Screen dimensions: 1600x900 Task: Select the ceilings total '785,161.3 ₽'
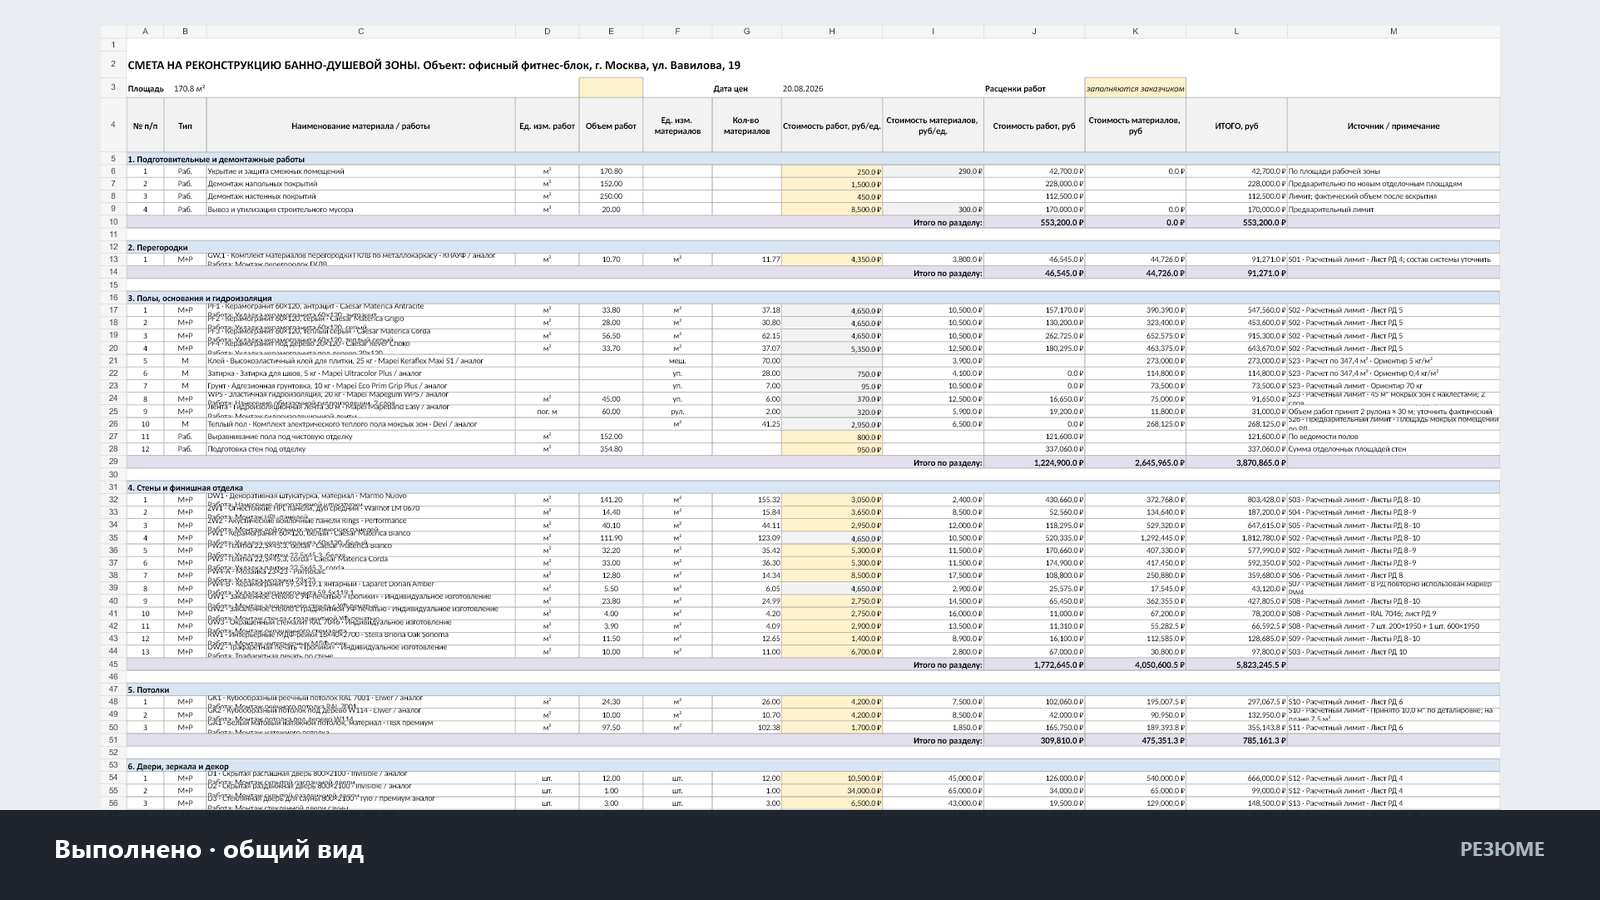[1236, 741]
